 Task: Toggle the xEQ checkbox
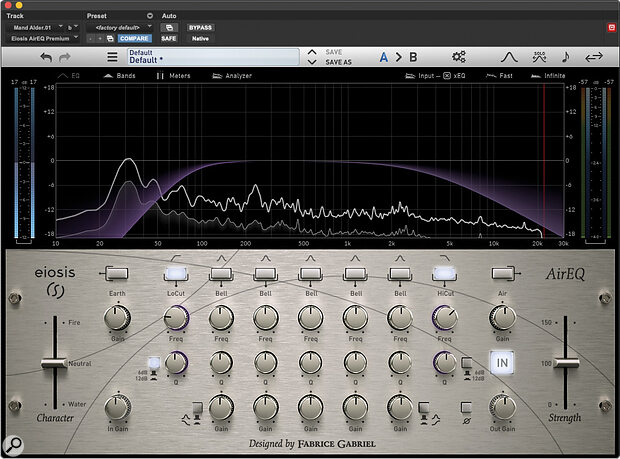pos(447,76)
